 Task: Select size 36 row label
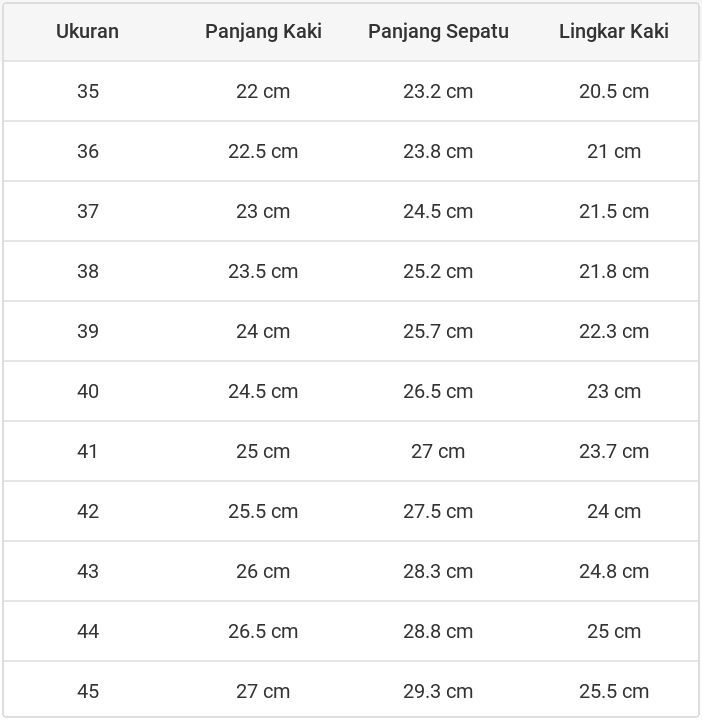click(88, 151)
